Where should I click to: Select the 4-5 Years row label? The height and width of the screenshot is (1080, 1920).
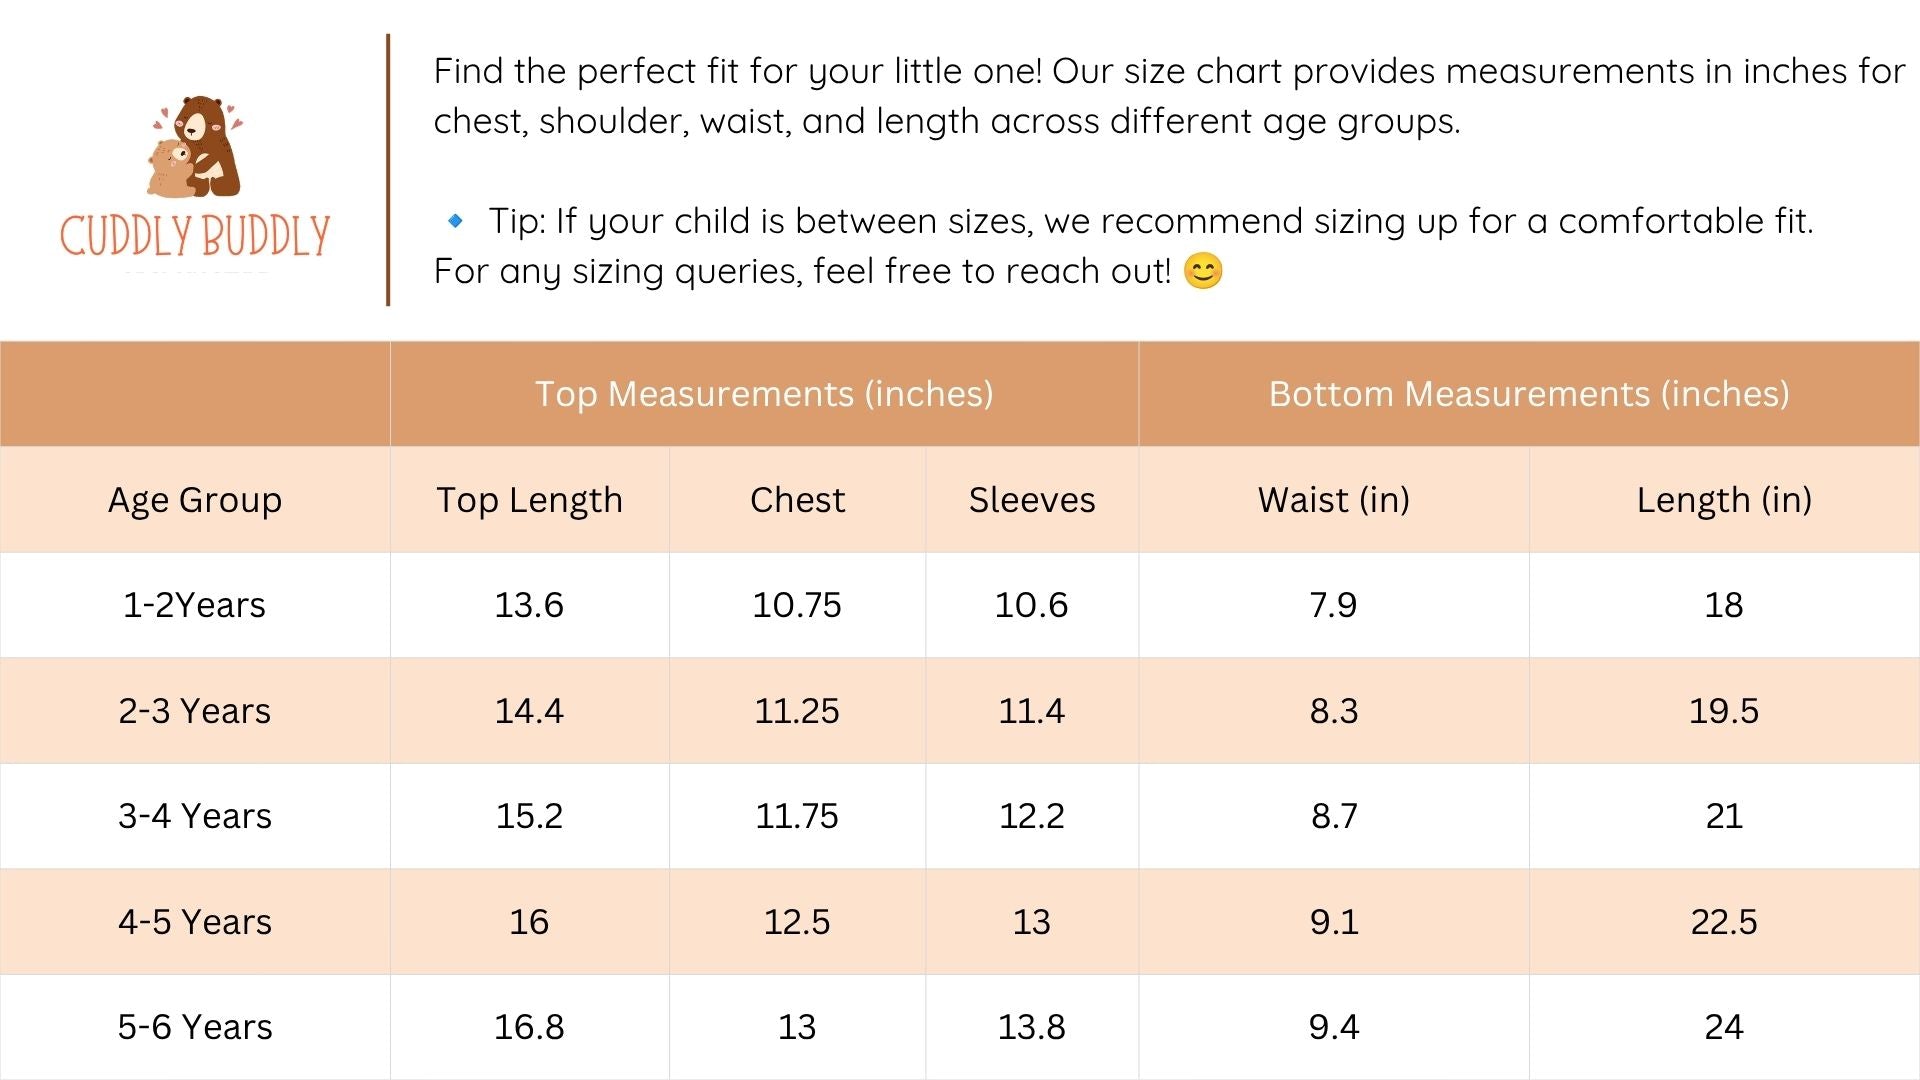click(195, 922)
